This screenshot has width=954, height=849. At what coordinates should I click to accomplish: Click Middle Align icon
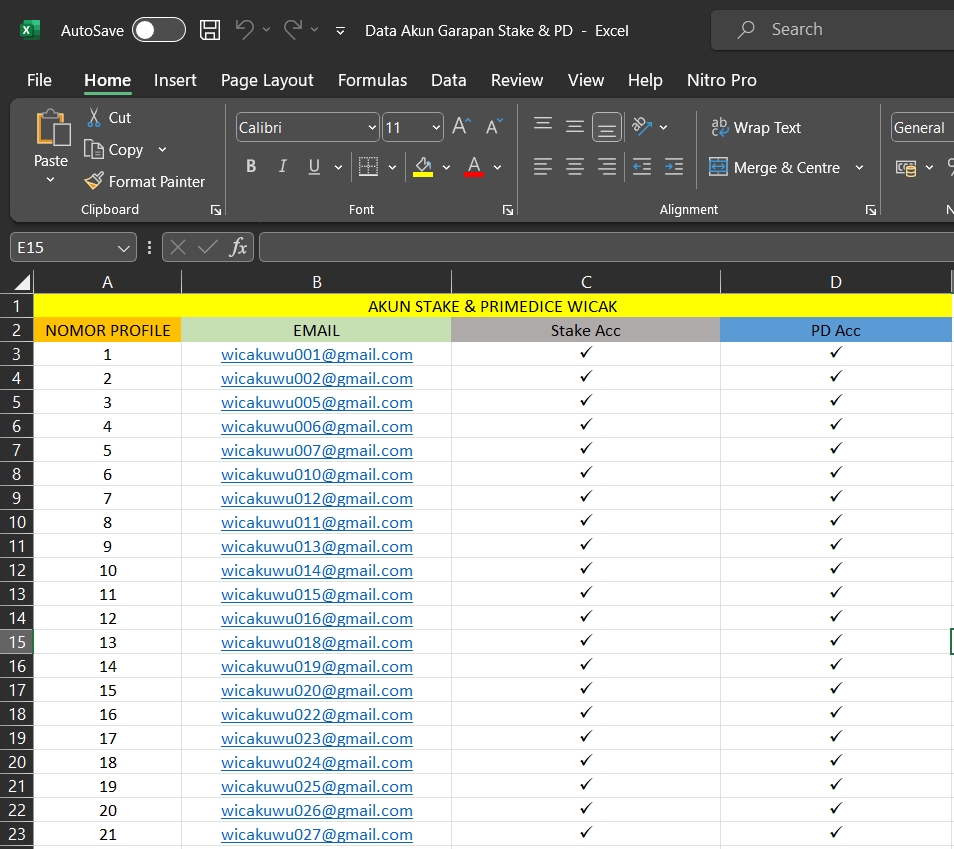[x=575, y=127]
